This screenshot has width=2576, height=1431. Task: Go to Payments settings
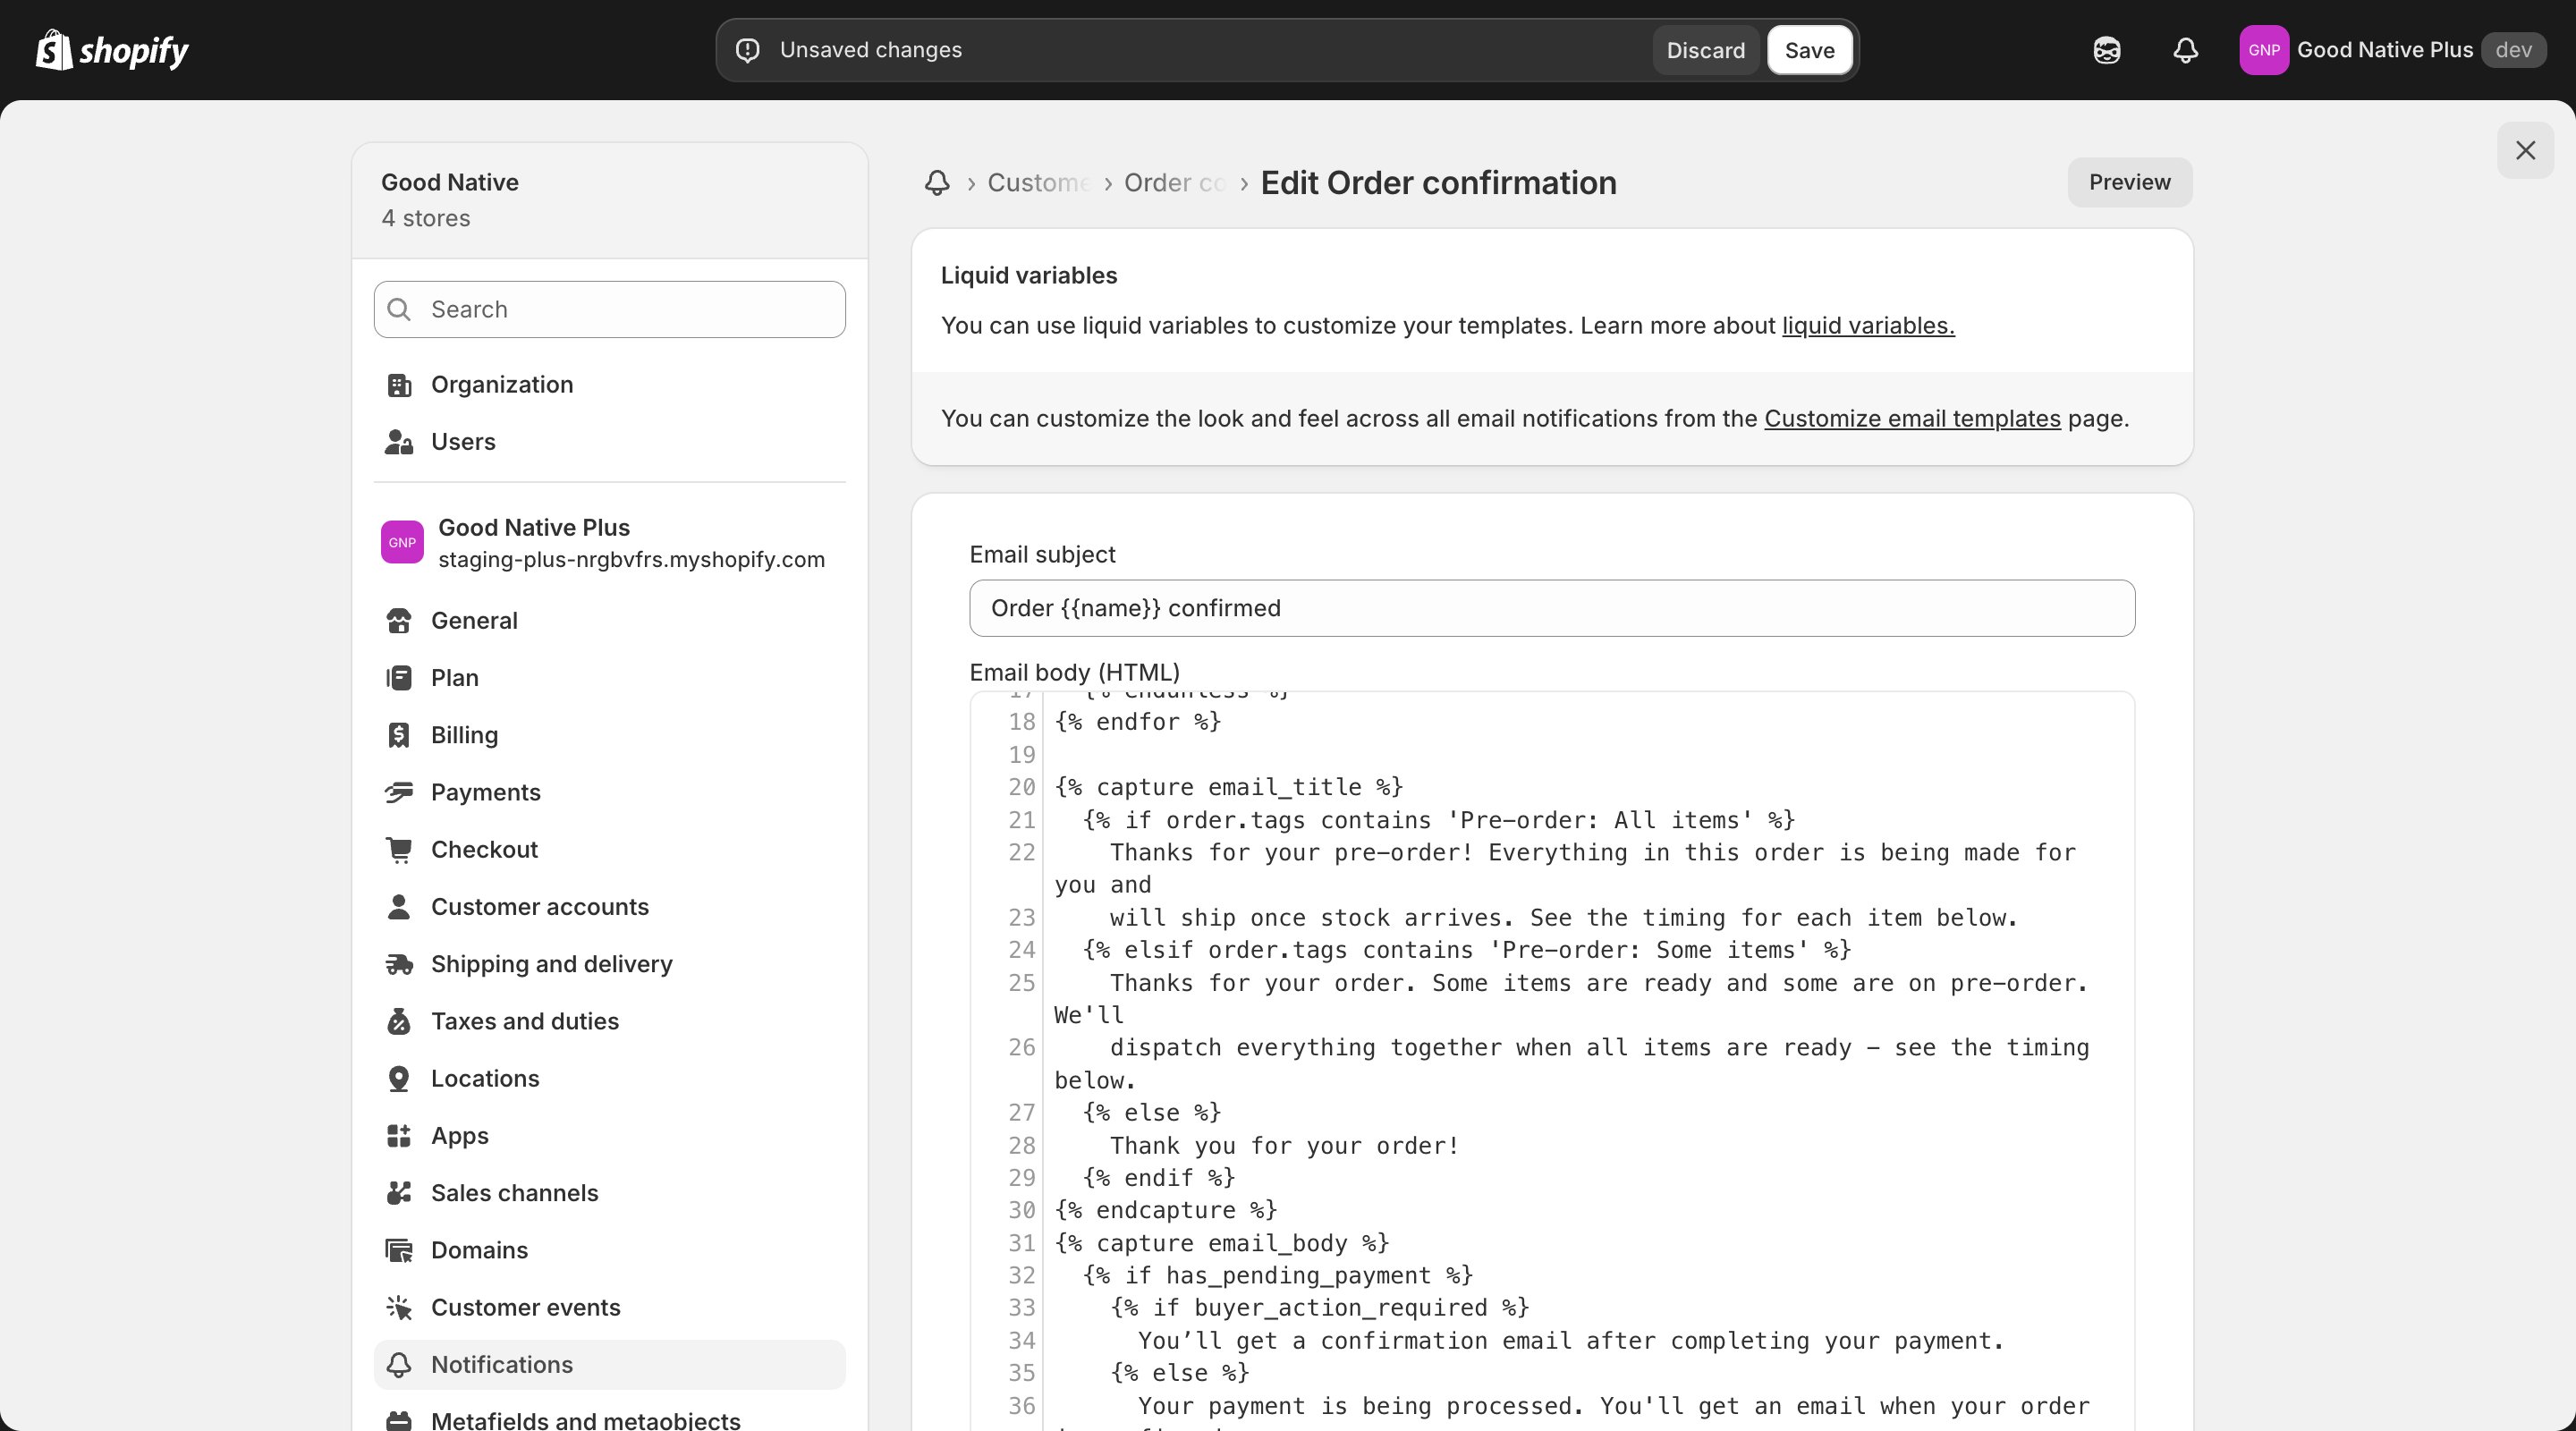pyautogui.click(x=609, y=793)
